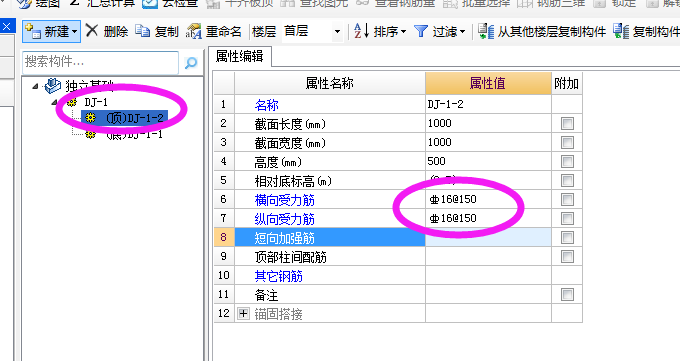Expand the 锚固搭接 row
This screenshot has width=680, height=361.
[x=243, y=313]
